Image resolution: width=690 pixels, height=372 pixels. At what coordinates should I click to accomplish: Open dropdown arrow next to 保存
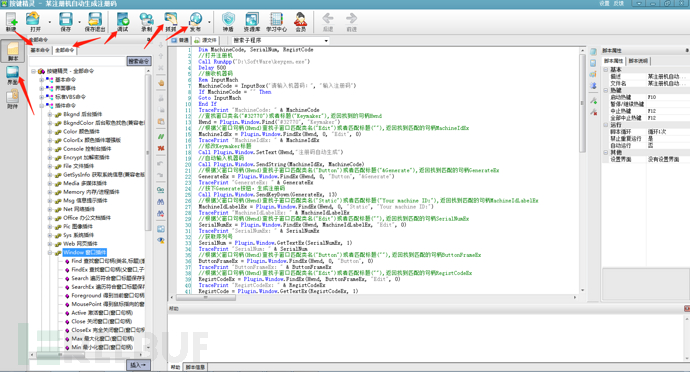tap(80, 22)
